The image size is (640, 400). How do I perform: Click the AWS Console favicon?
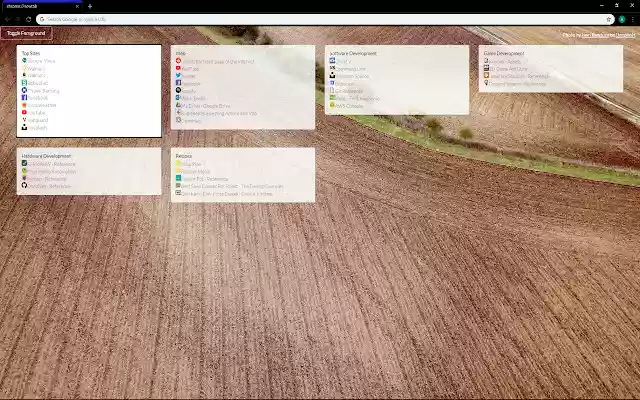(332, 105)
